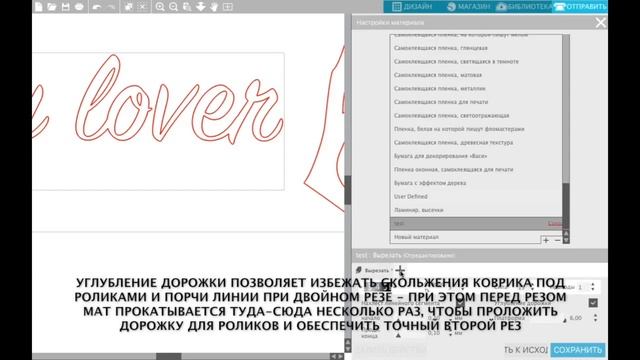Viewport: 640px width, 360px height.
Task: Select the 'User Defined' material
Action: [476, 196]
